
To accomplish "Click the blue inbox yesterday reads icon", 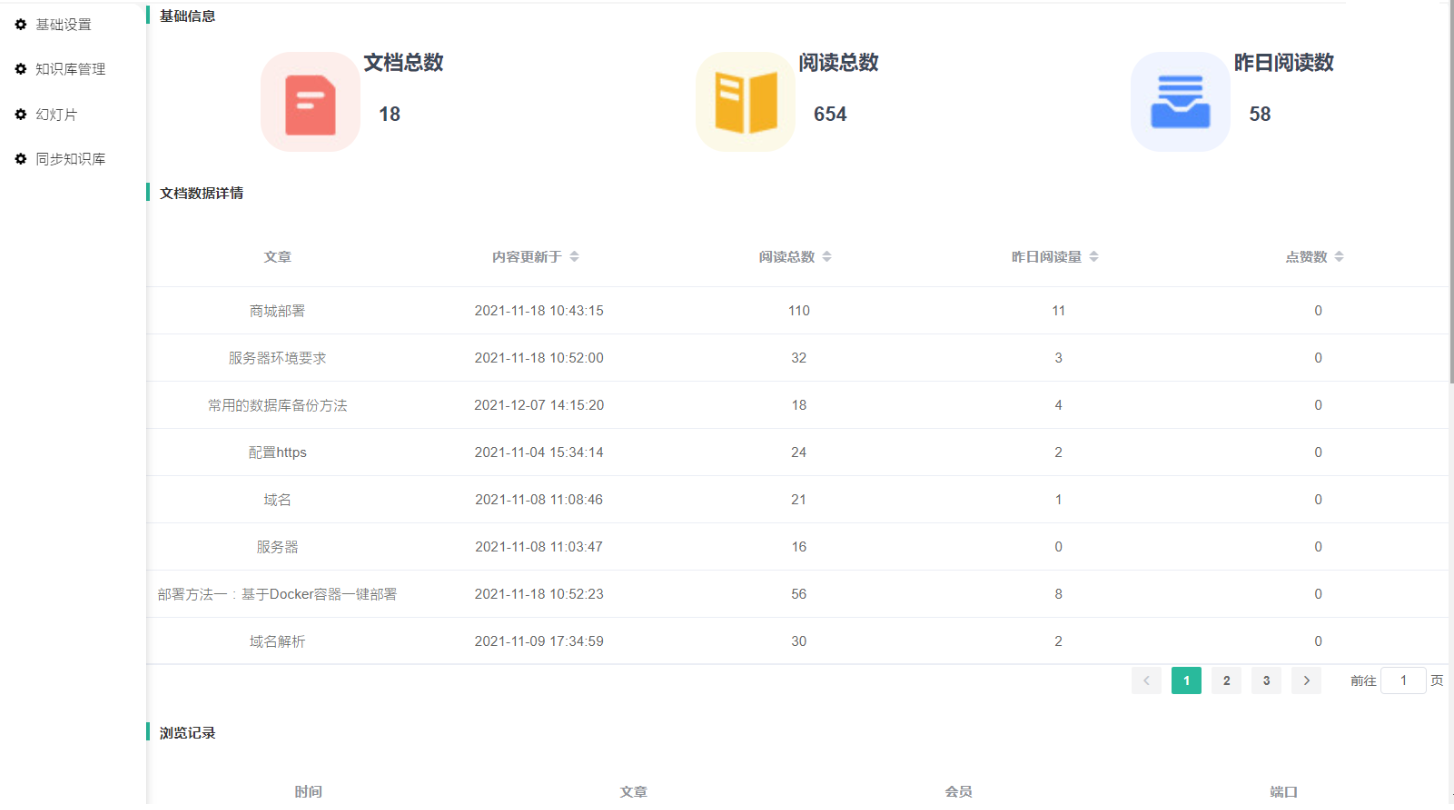I will pos(1180,102).
